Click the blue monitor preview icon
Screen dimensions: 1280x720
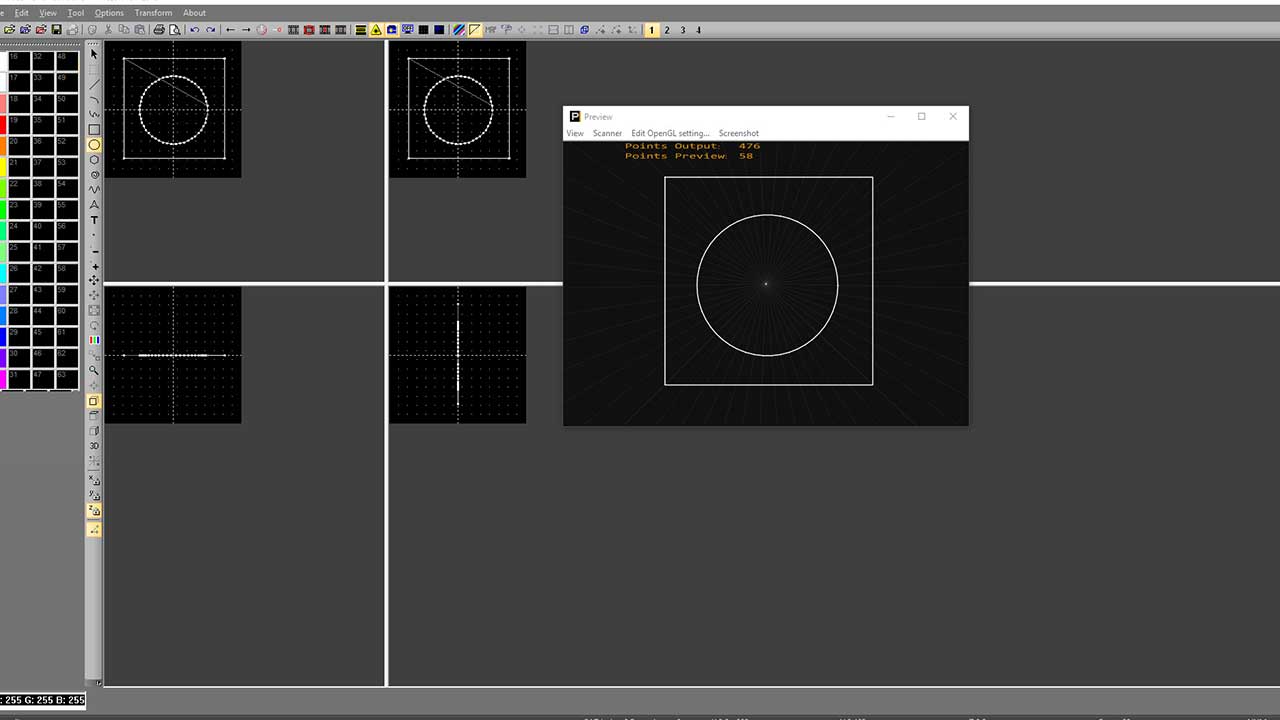tap(408, 30)
